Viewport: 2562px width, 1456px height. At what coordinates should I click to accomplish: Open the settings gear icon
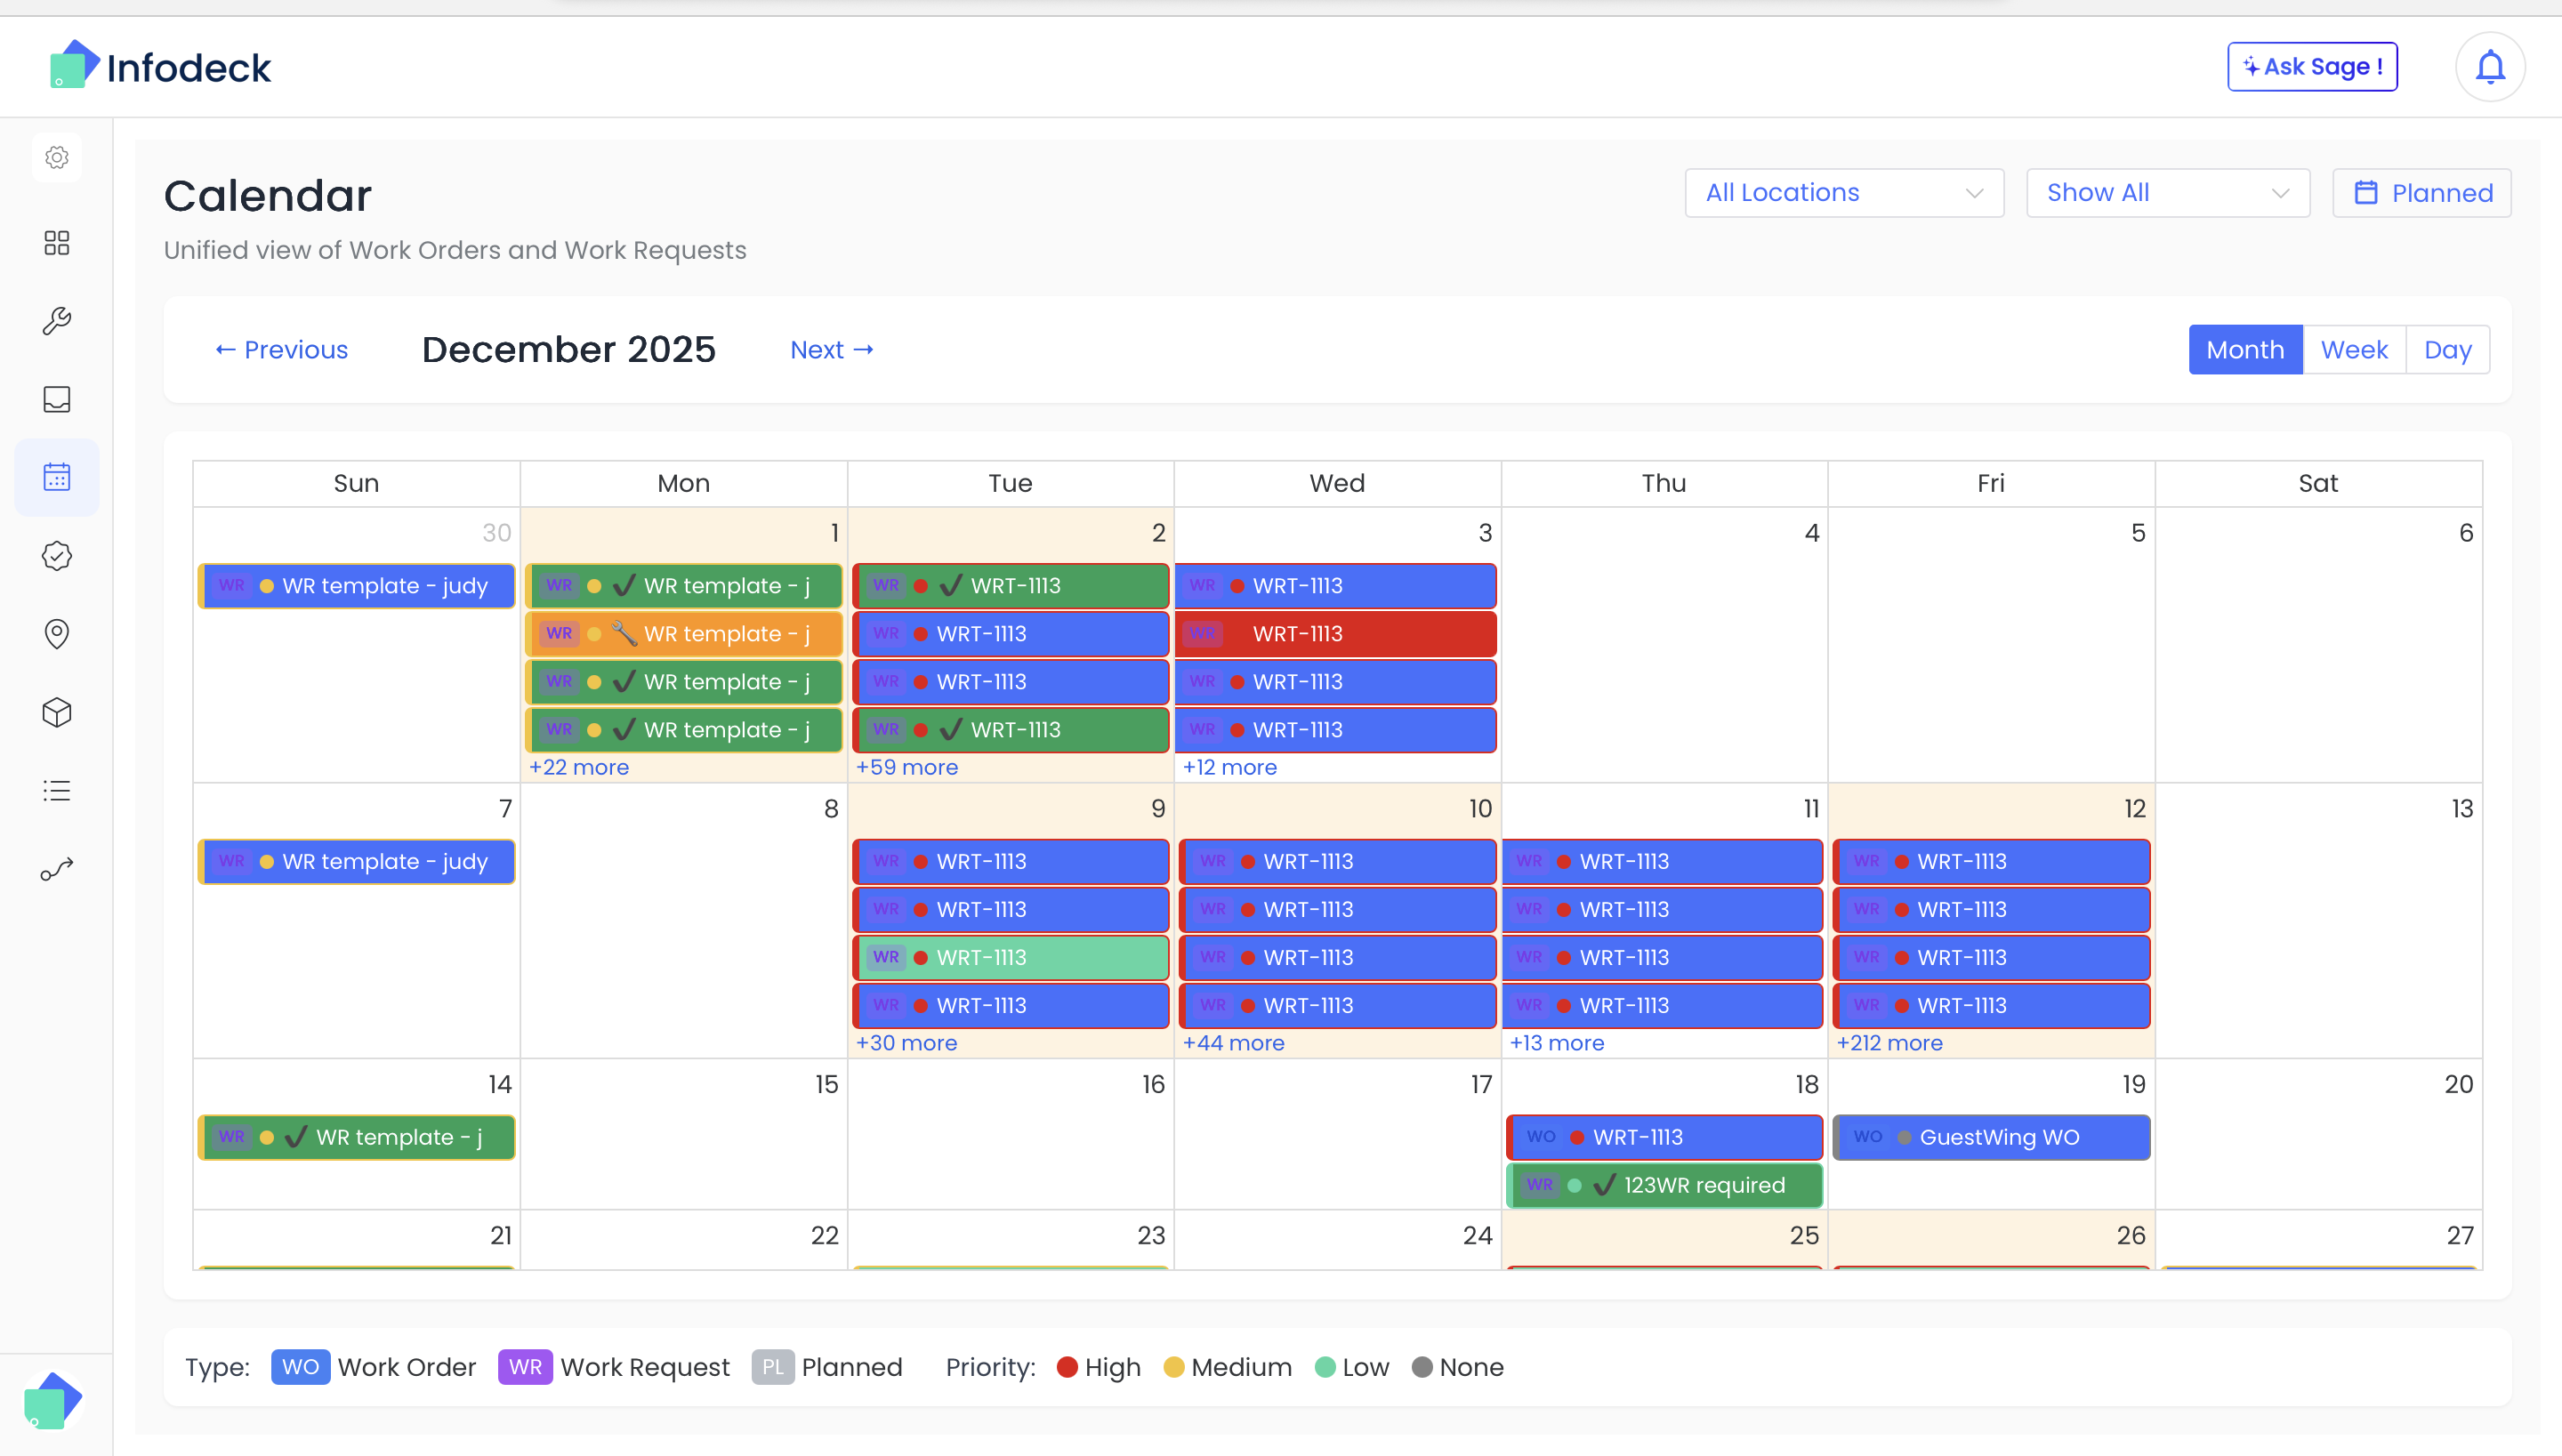tap(56, 157)
